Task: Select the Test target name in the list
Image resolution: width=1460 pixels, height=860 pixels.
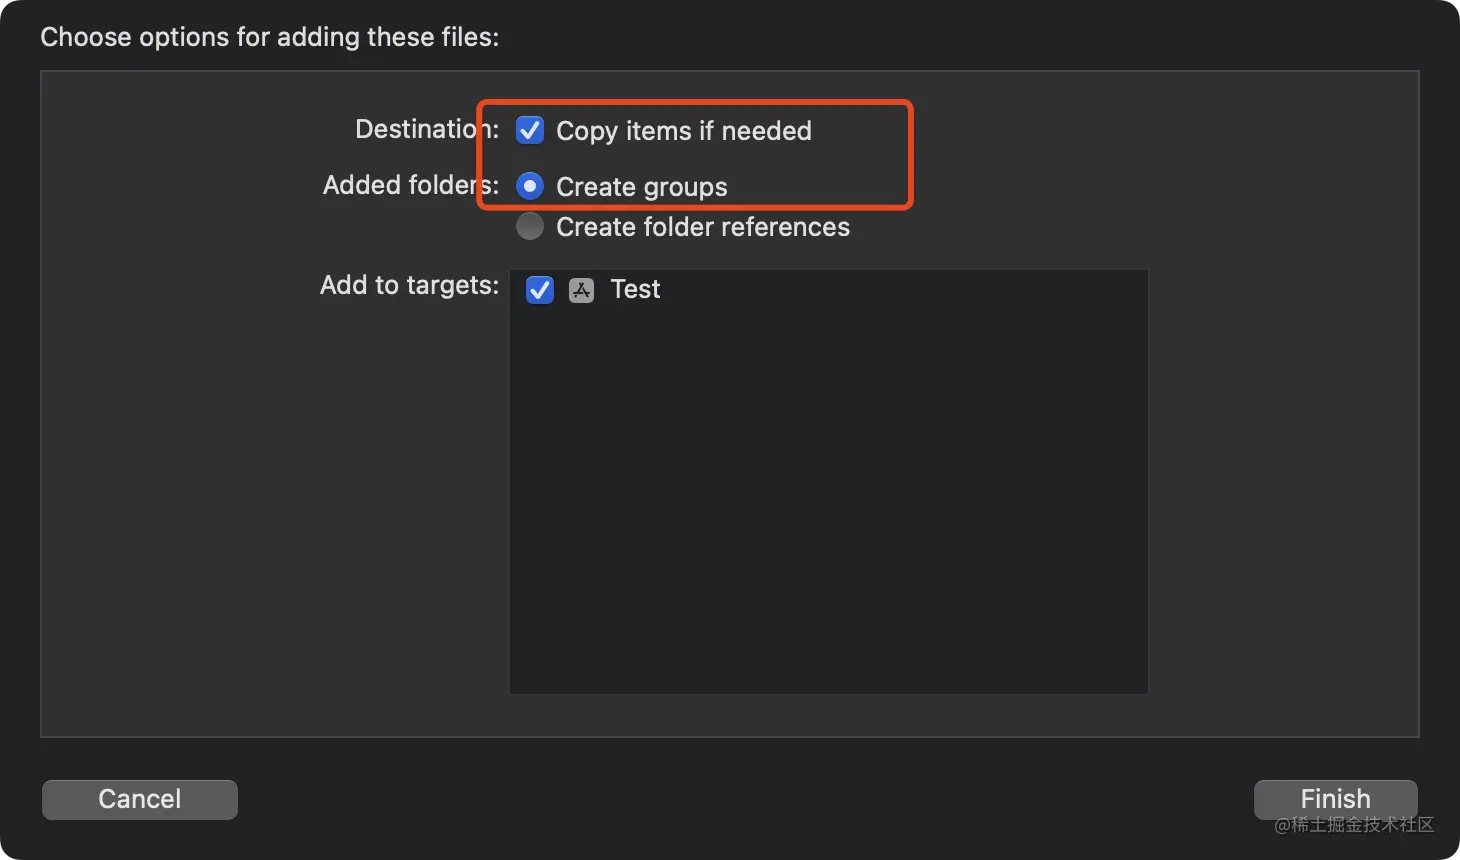Action: [635, 289]
